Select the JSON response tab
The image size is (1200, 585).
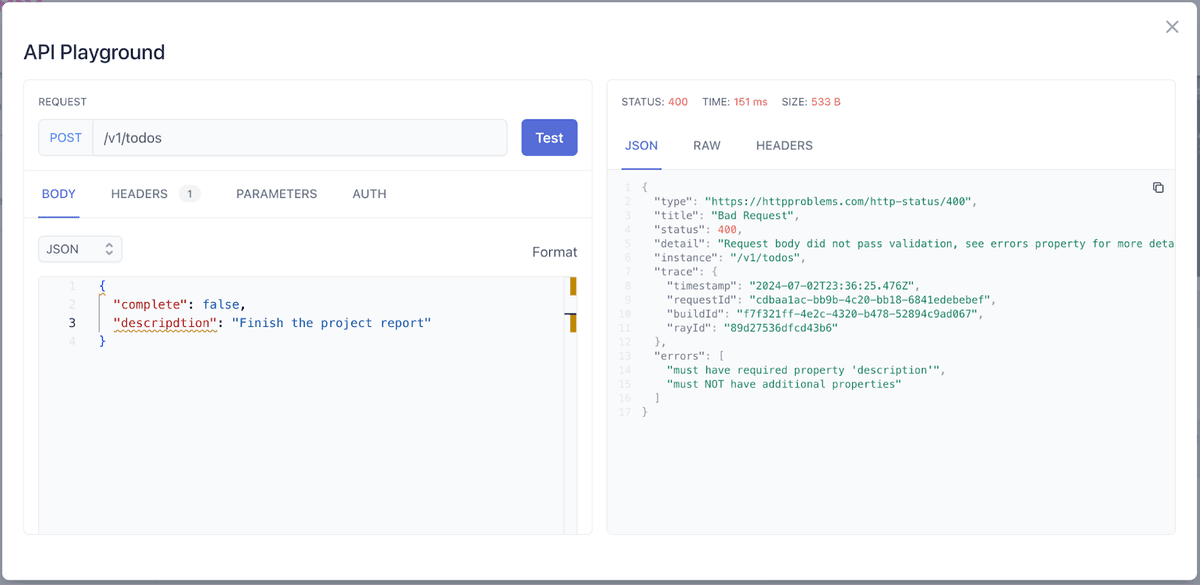point(640,145)
